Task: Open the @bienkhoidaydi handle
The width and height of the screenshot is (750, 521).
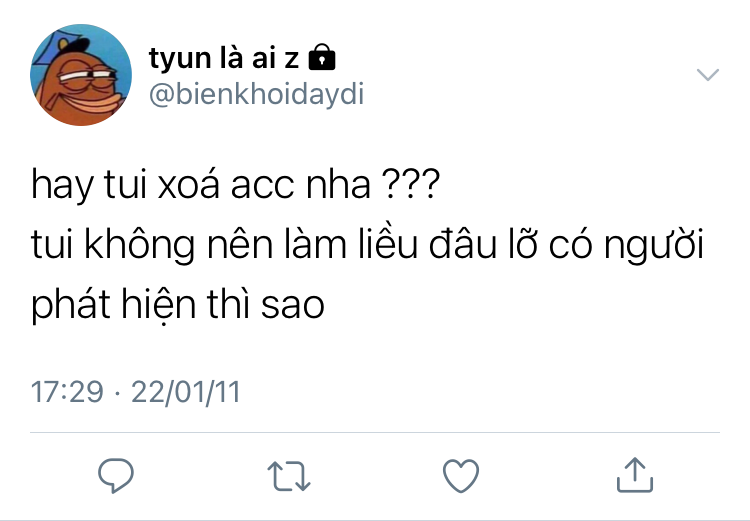Action: pyautogui.click(x=256, y=94)
